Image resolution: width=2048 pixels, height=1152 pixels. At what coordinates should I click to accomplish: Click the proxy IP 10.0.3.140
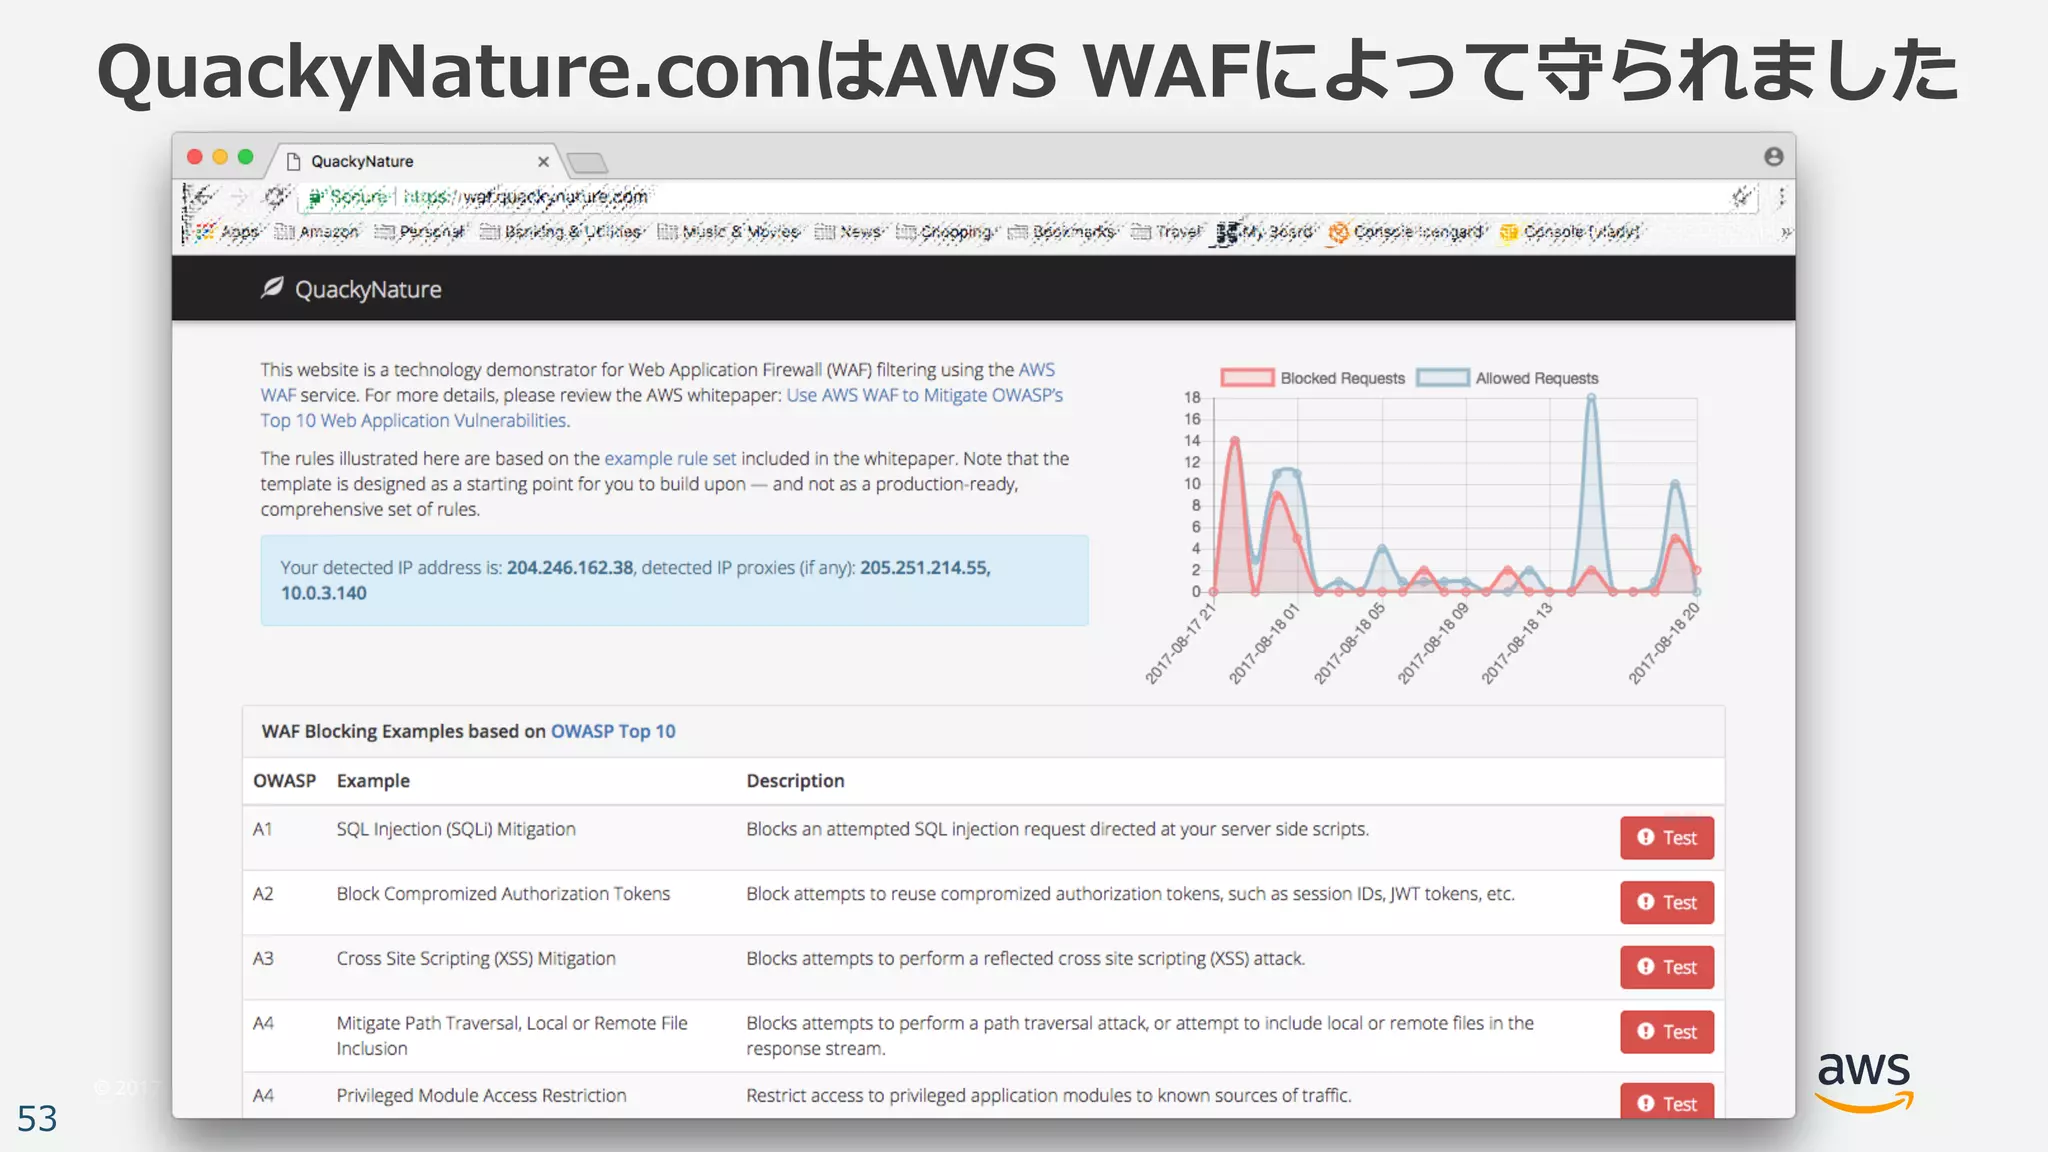point(324,593)
